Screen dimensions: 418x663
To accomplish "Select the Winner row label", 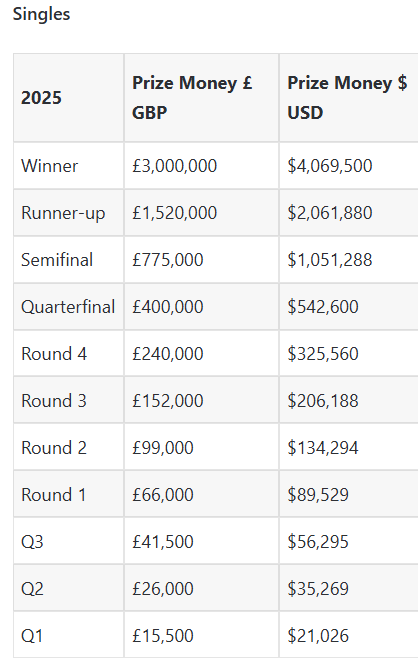I will pyautogui.click(x=49, y=166).
